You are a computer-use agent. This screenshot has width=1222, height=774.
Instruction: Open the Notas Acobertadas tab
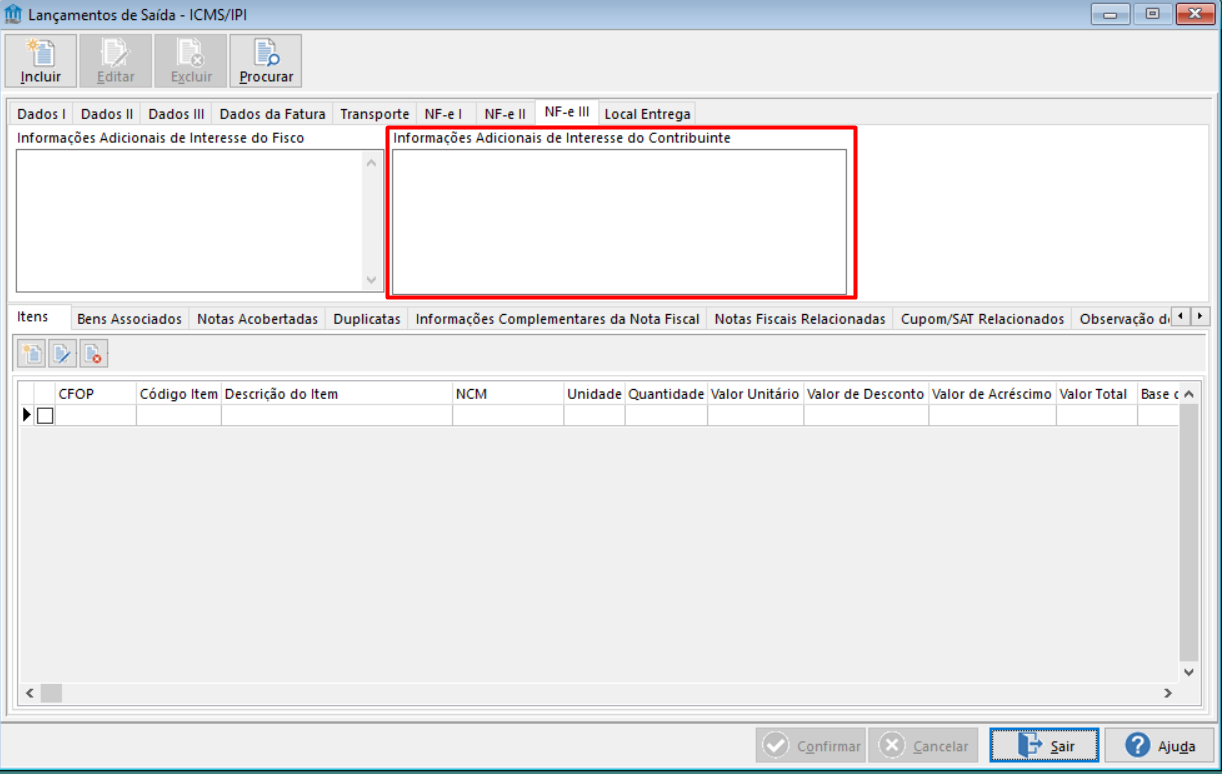tap(257, 319)
